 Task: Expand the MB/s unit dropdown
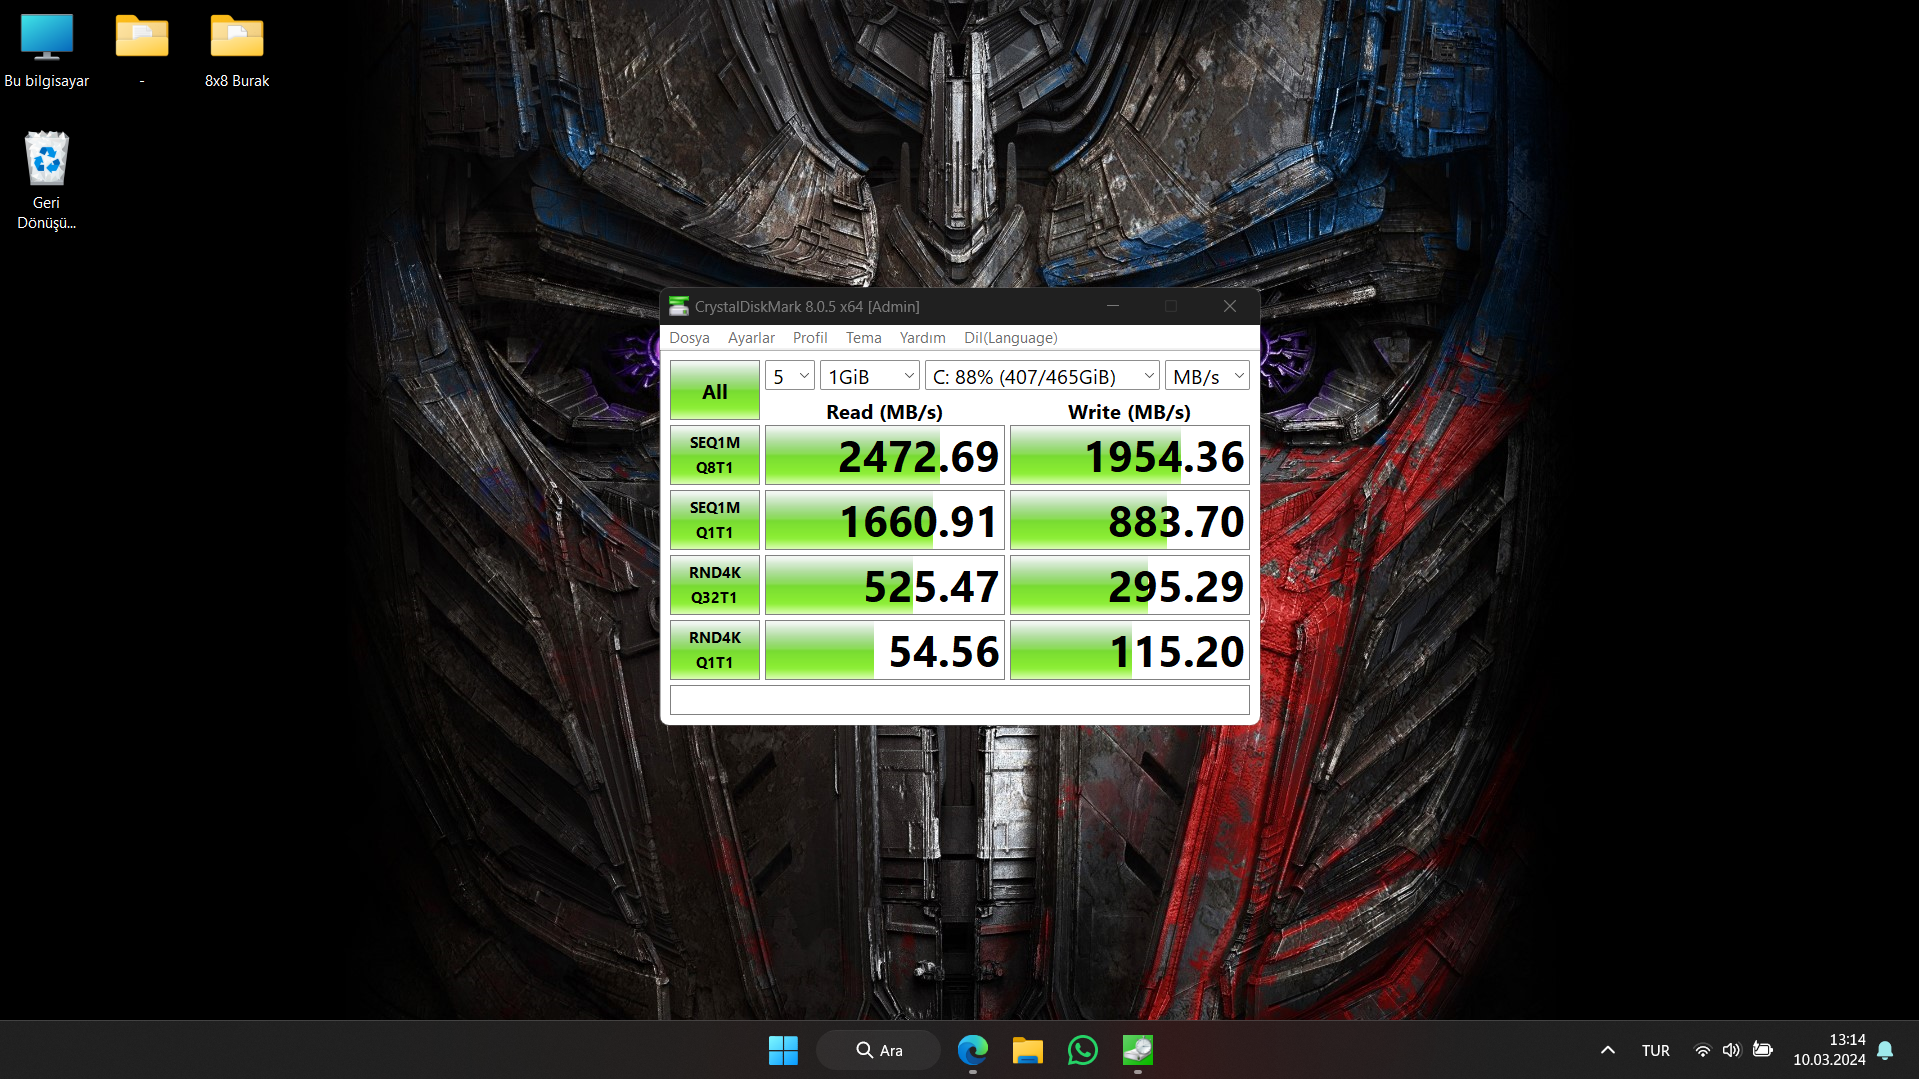click(x=1208, y=376)
